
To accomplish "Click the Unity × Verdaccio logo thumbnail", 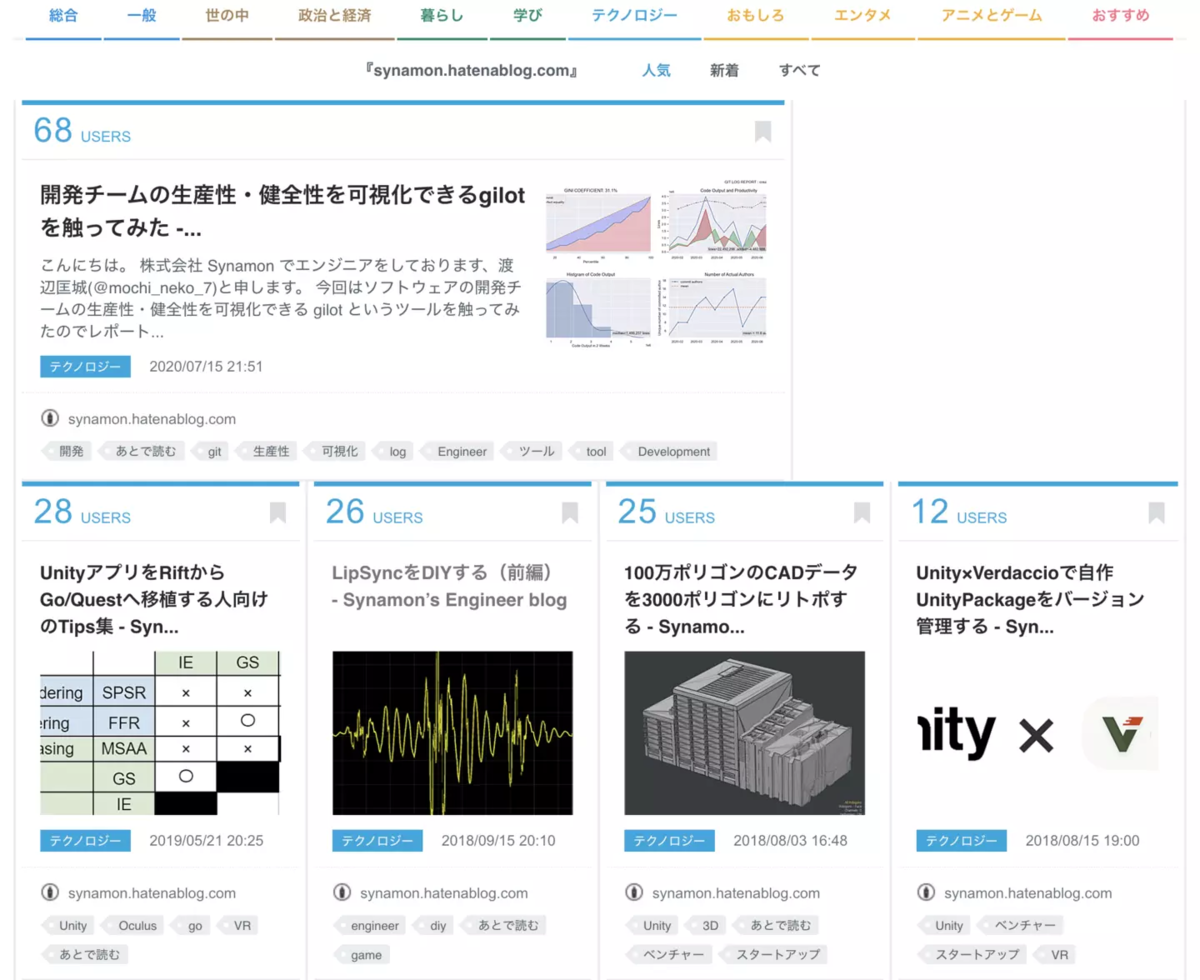I will (1037, 733).
